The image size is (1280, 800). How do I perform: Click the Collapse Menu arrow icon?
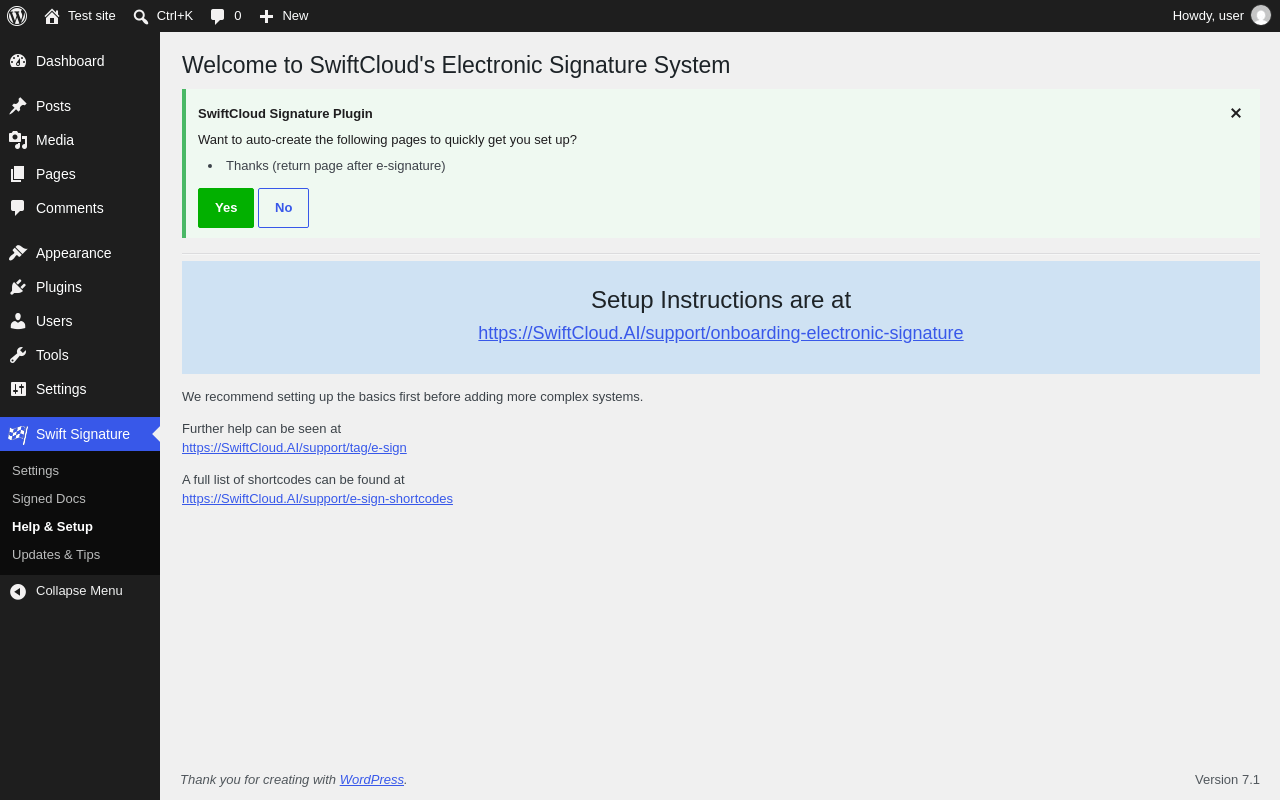pyautogui.click(x=18, y=592)
